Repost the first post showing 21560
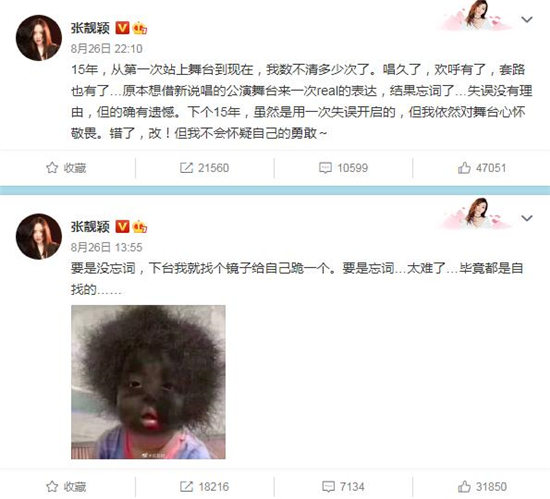550x499 pixels. pos(204,168)
